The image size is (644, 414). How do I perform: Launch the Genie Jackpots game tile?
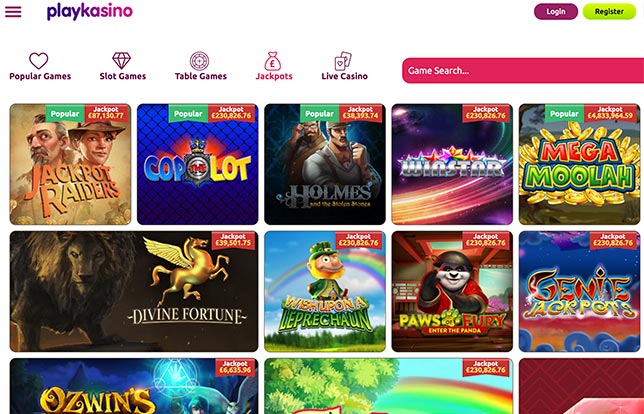[580, 292]
